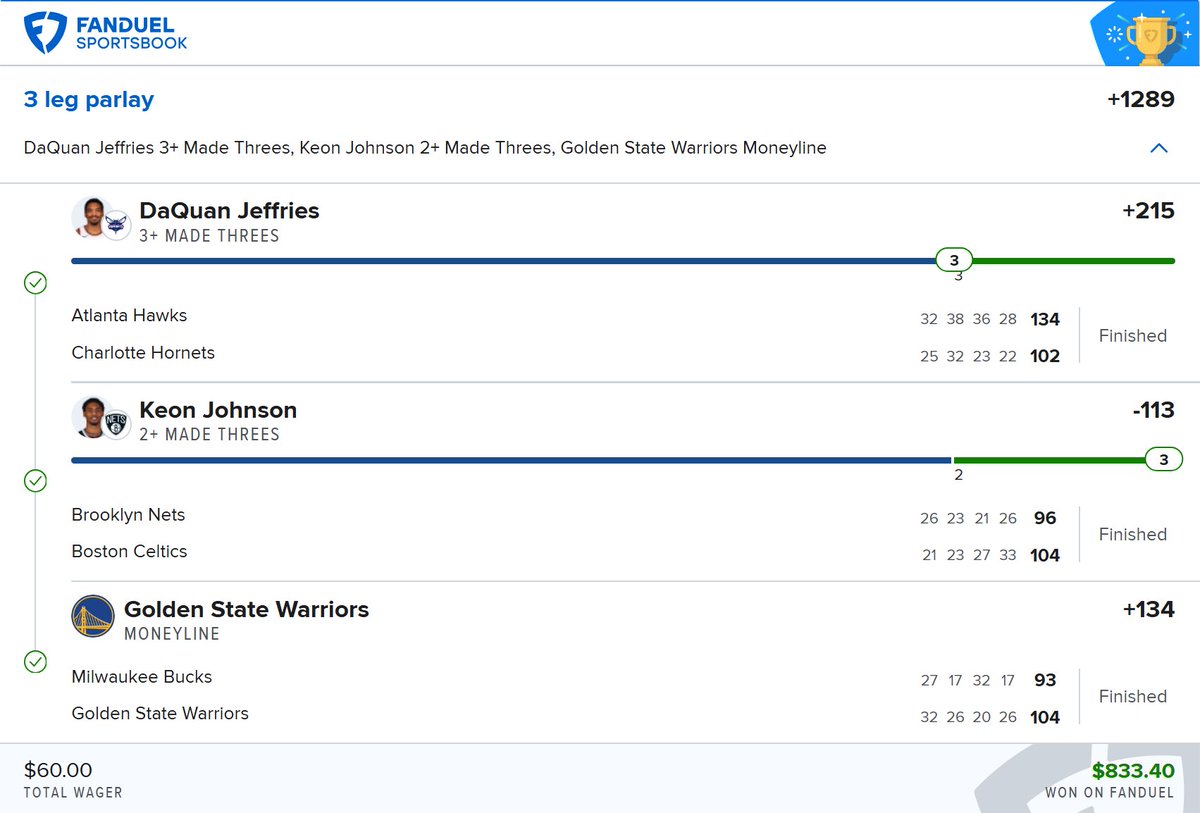1200x813 pixels.
Task: Click the Golden State Warriors logo
Action: point(93,616)
